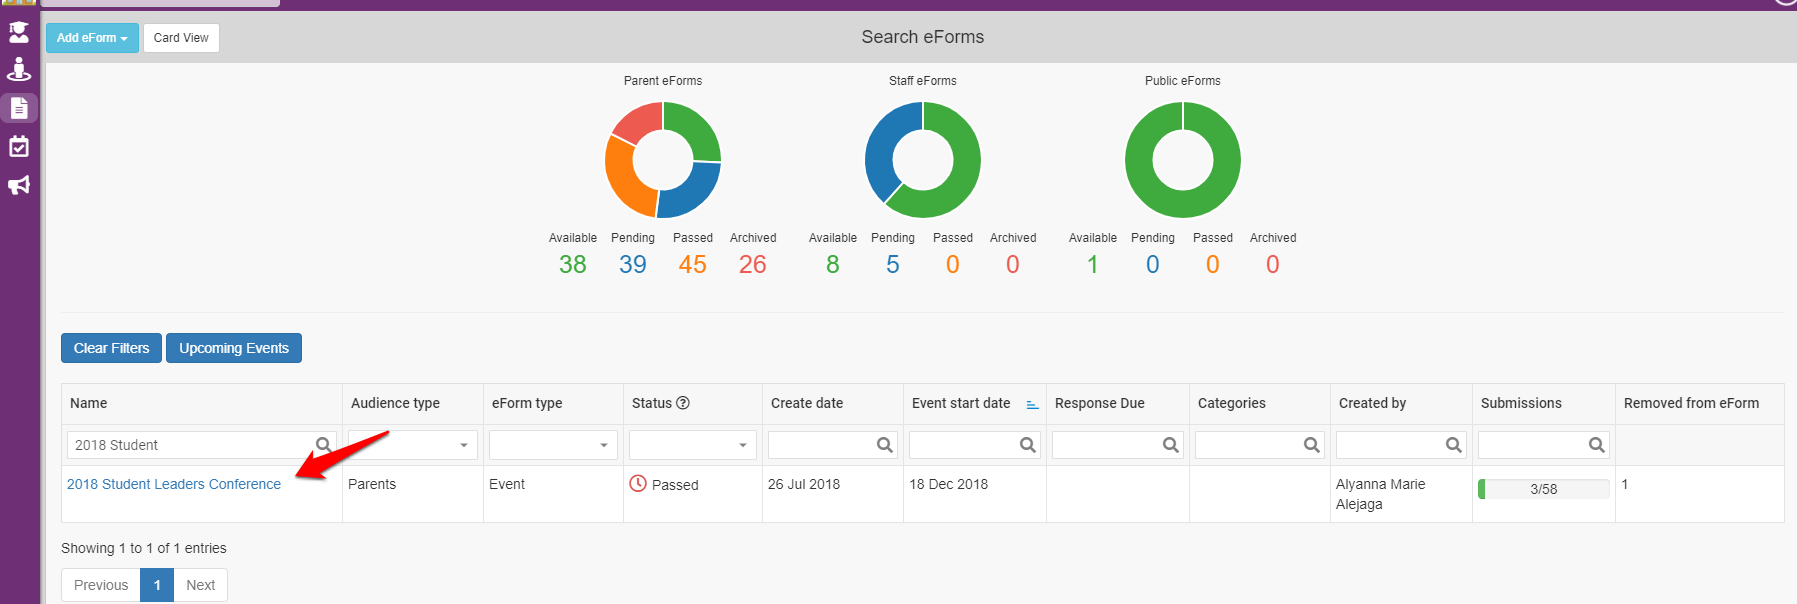1797x604 pixels.
Task: Sort by Name column header
Action: [x=201, y=403]
